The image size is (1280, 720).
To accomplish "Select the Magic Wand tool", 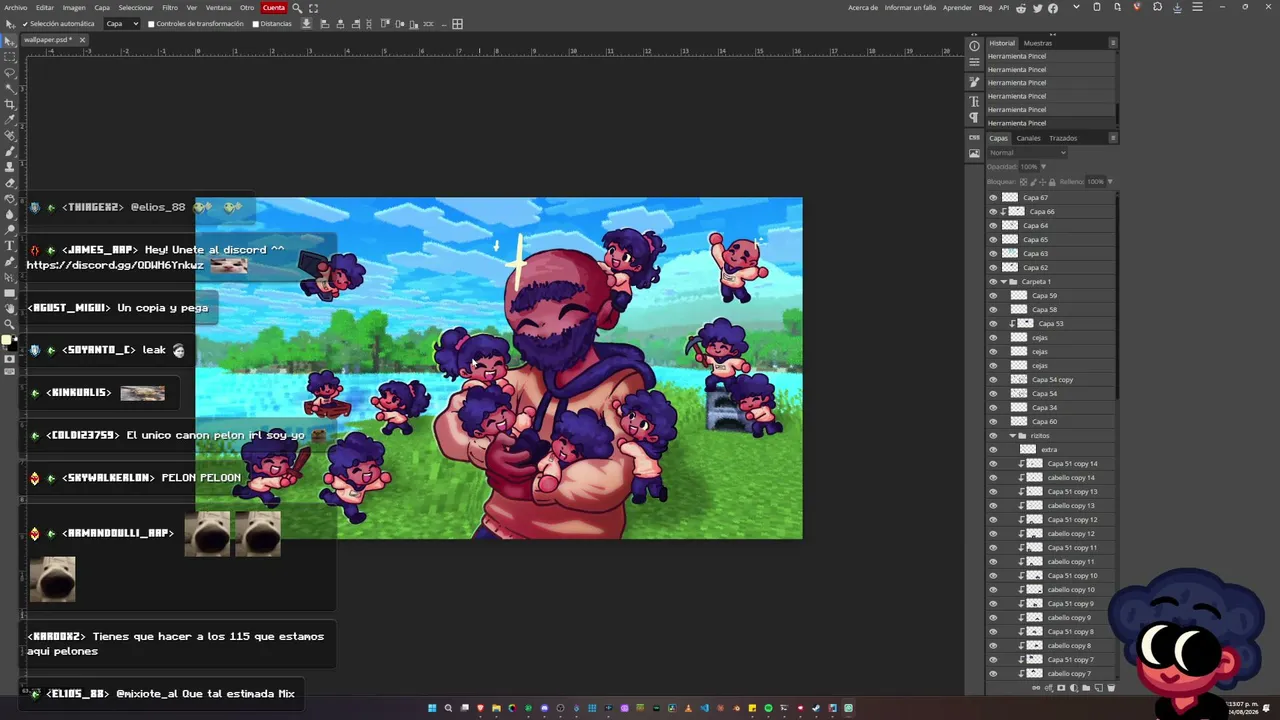I will [x=10, y=88].
